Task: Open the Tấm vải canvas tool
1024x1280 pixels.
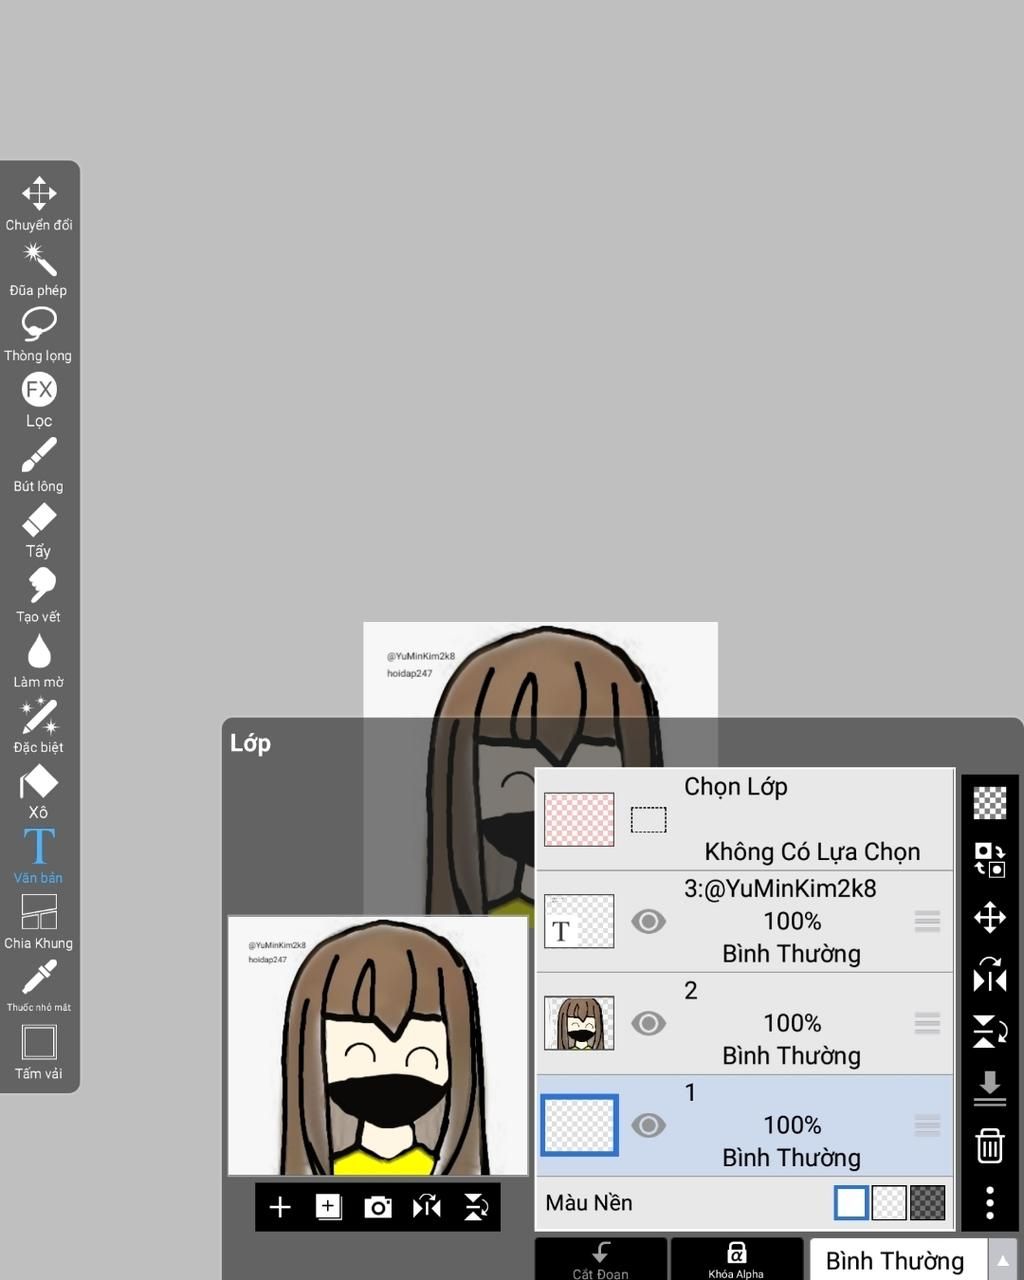Action: (x=39, y=1052)
